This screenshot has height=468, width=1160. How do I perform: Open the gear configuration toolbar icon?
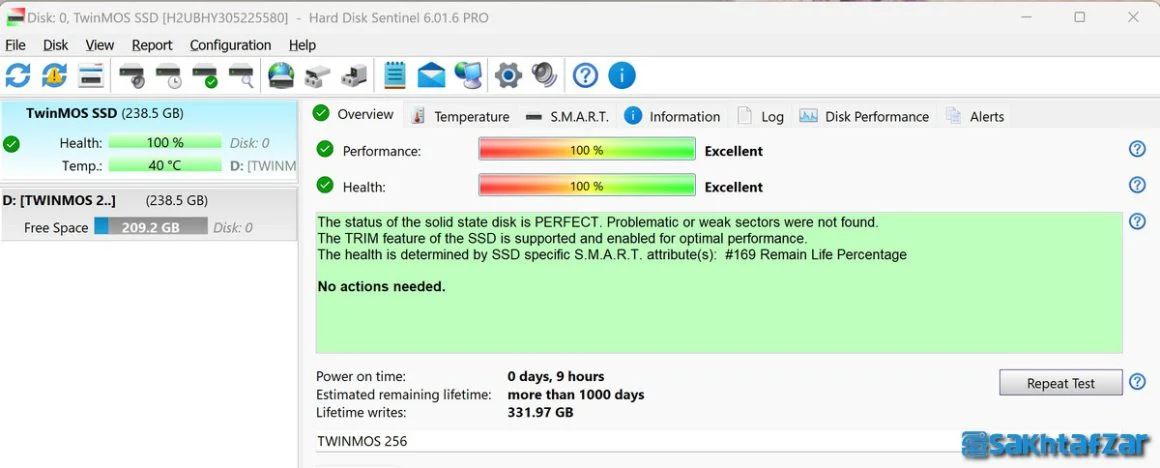pos(508,75)
